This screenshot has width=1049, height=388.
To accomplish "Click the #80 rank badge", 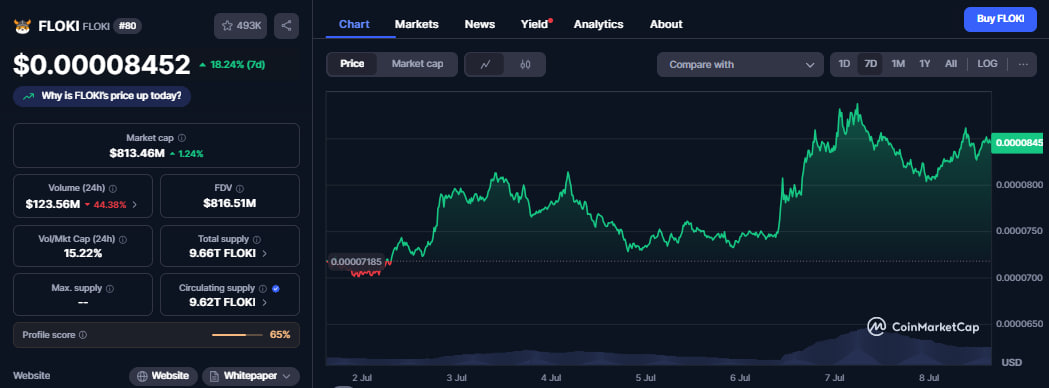I will (x=127, y=26).
